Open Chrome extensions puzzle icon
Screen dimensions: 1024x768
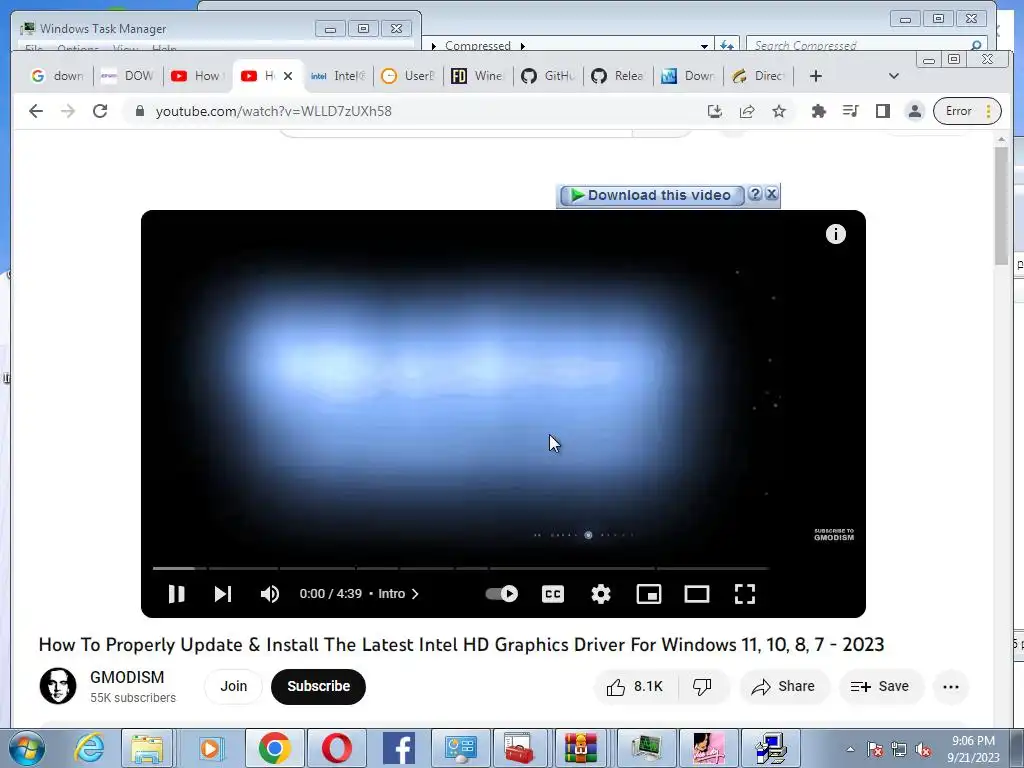(818, 111)
